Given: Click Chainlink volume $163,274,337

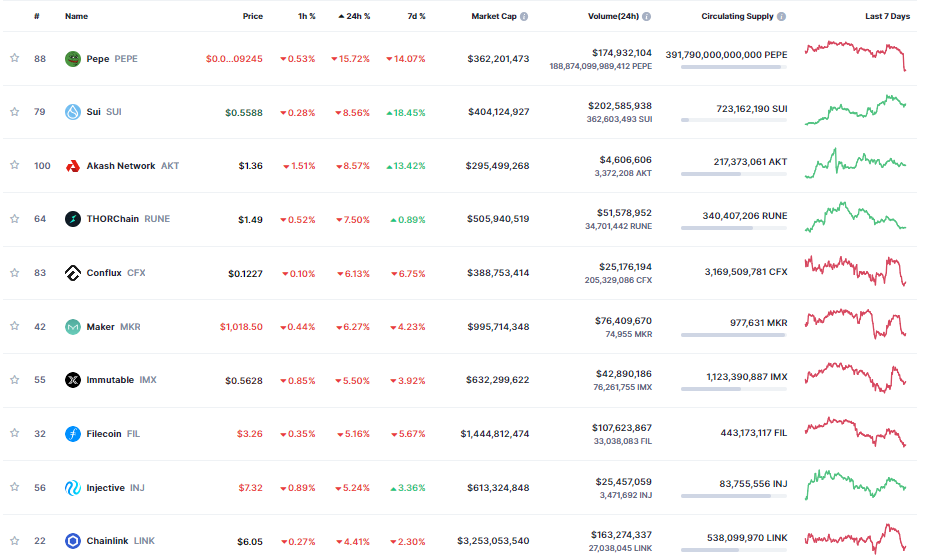Looking at the screenshot, I should click(622, 535).
